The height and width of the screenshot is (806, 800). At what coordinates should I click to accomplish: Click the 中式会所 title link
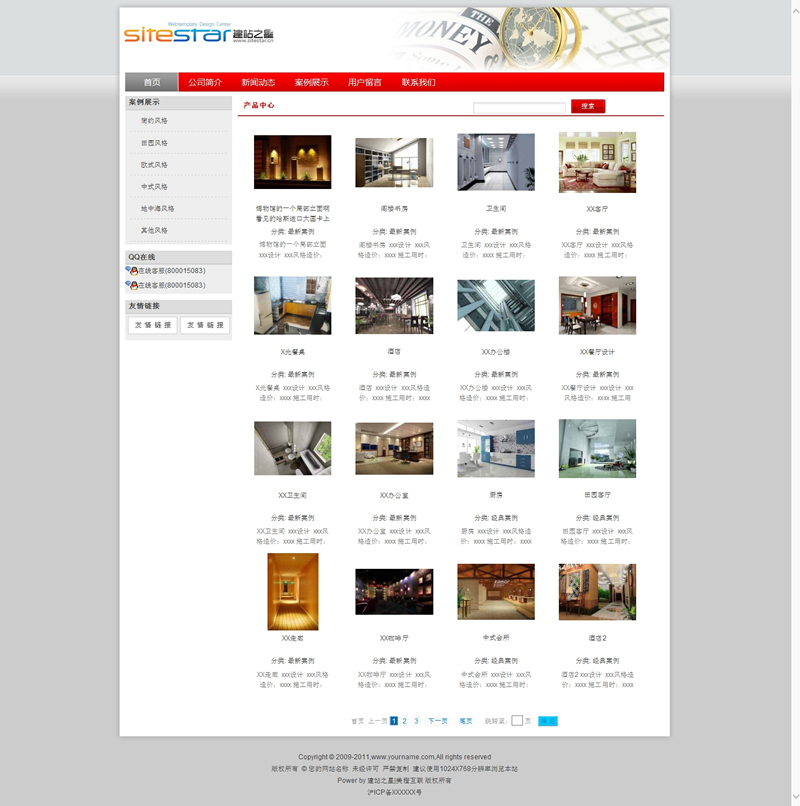(496, 637)
